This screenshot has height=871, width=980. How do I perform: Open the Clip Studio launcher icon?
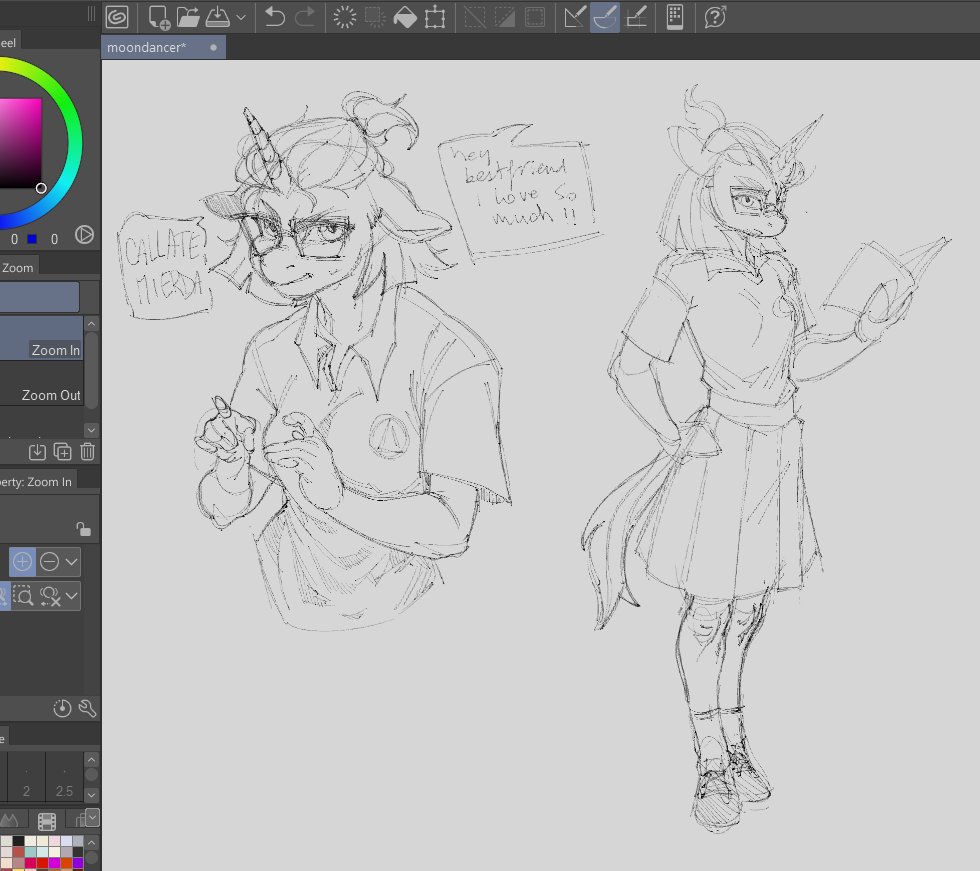click(117, 17)
